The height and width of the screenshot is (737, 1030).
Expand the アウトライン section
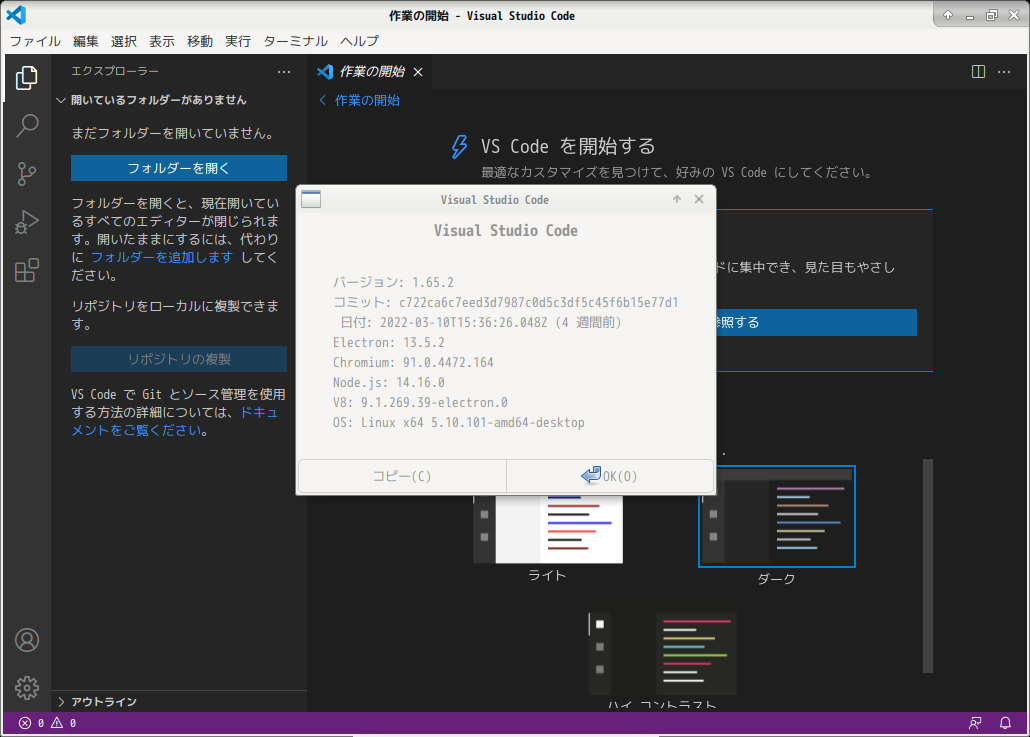[61, 702]
